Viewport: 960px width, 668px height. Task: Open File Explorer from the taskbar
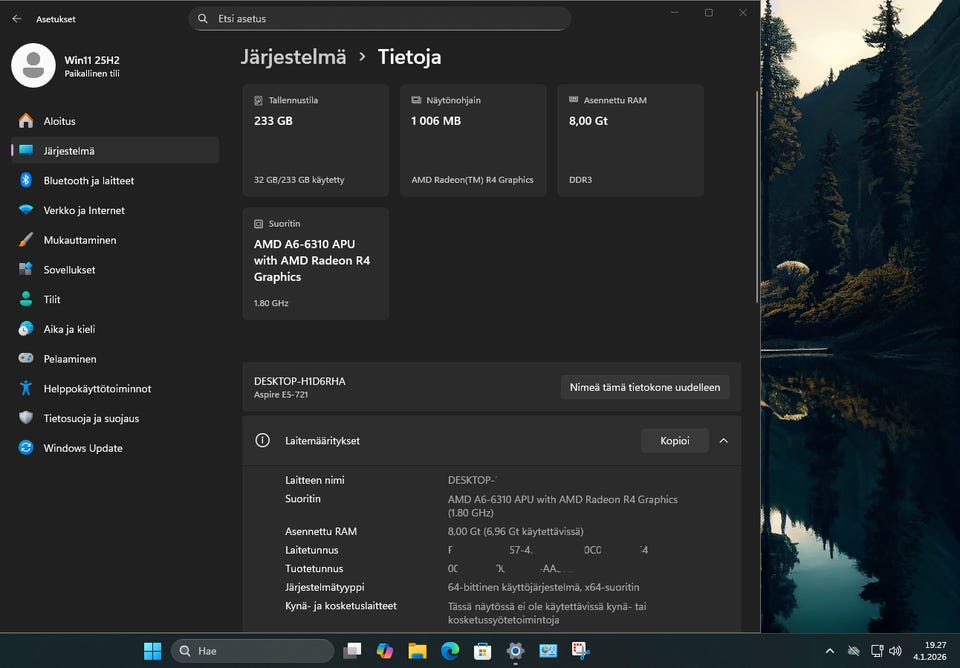tap(417, 651)
